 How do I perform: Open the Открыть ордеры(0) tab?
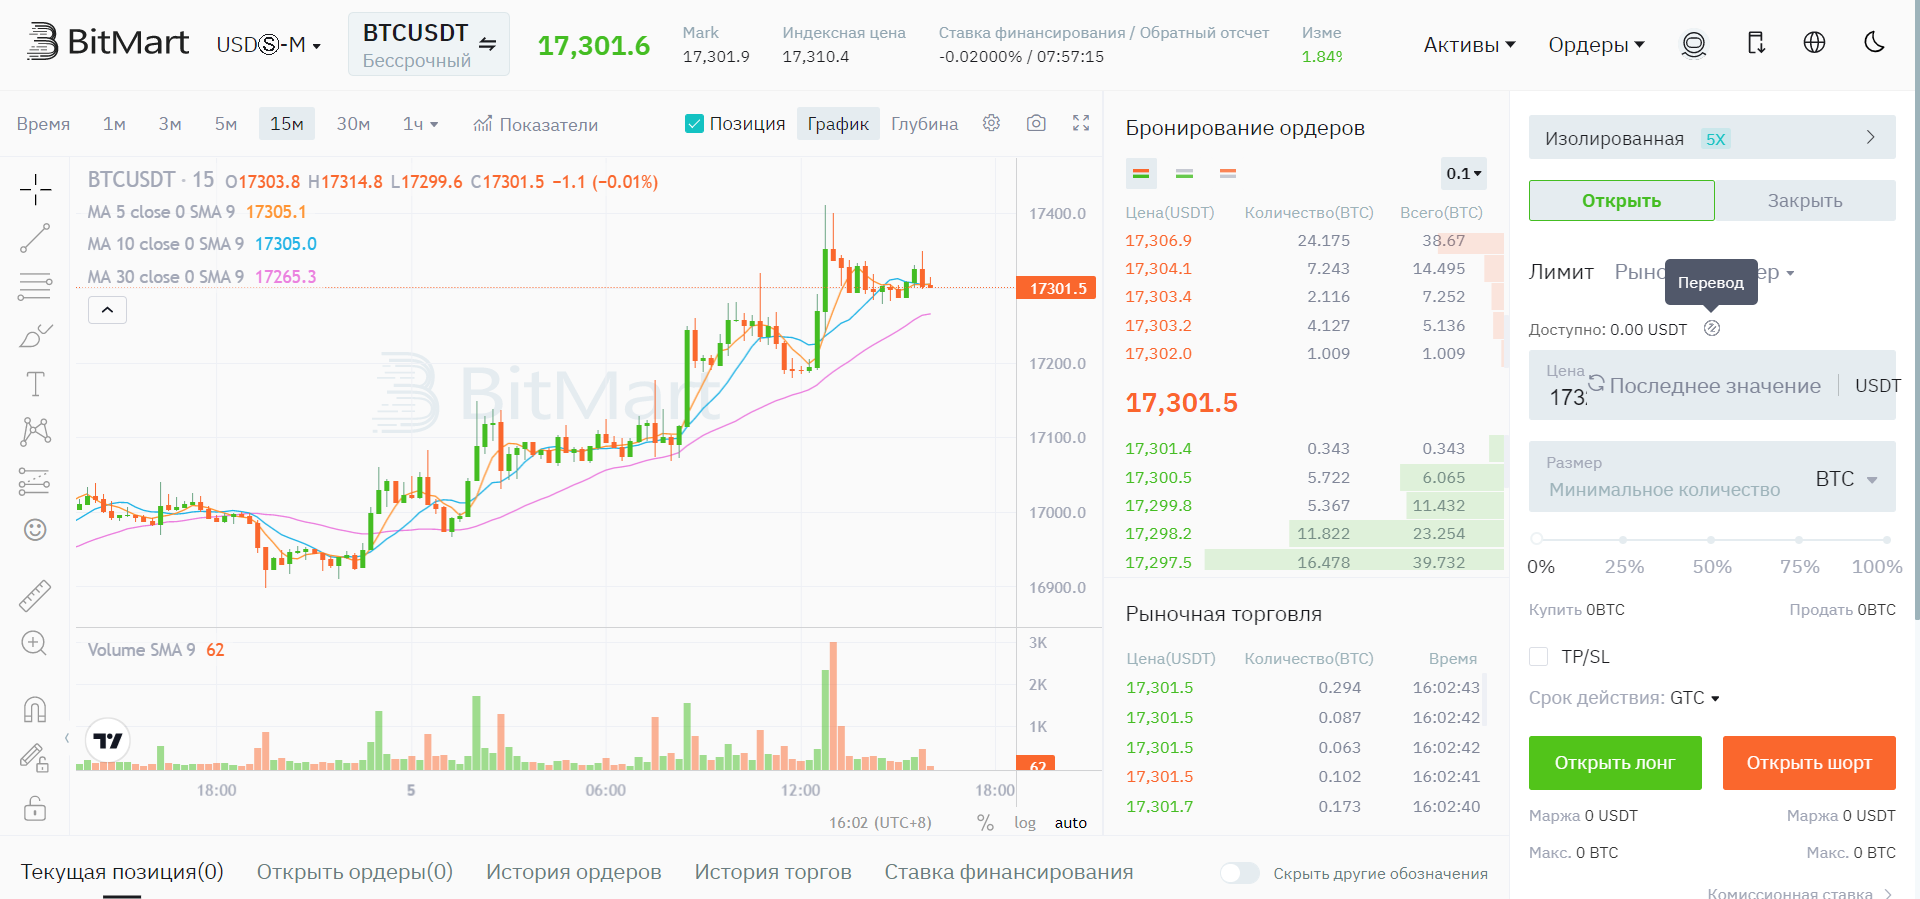[x=355, y=872]
